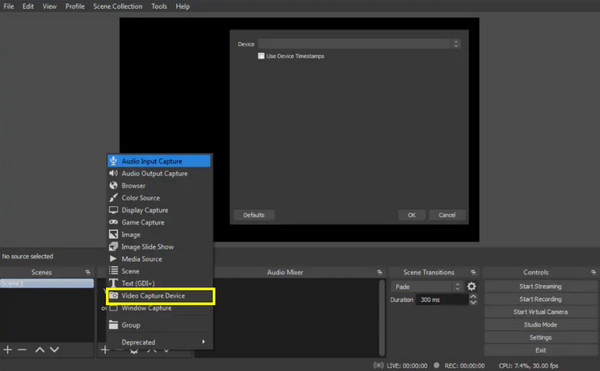Increase the transition Duration with the up arrow
The width and height of the screenshot is (600, 371).
[x=473, y=297]
